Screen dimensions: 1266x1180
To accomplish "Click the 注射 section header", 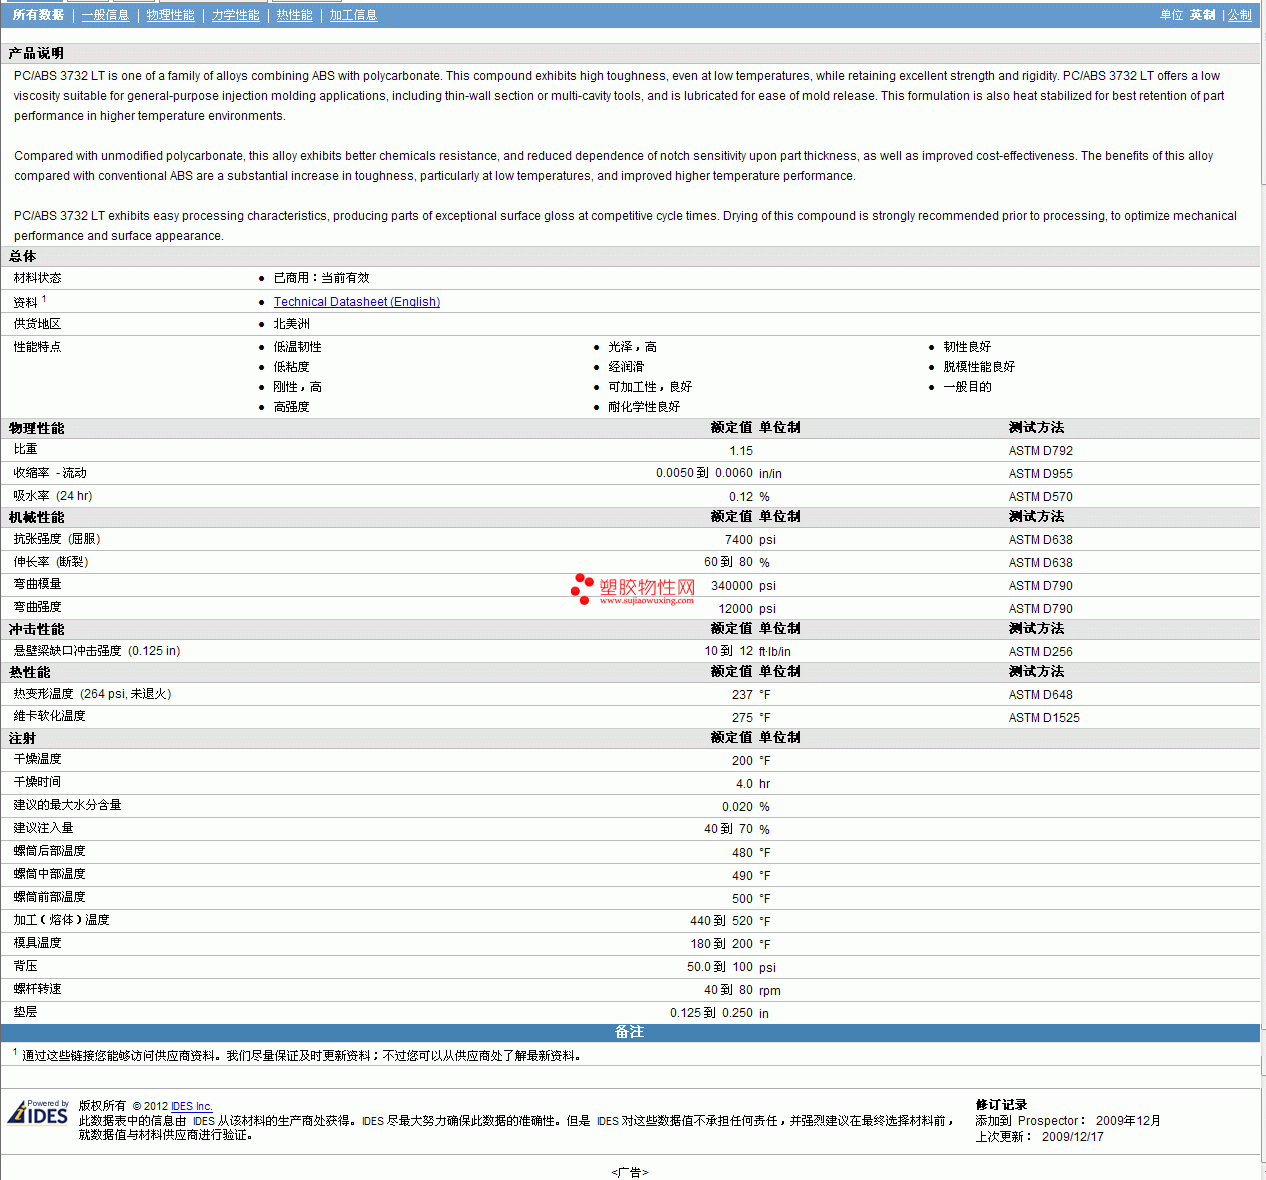I will click(x=23, y=738).
